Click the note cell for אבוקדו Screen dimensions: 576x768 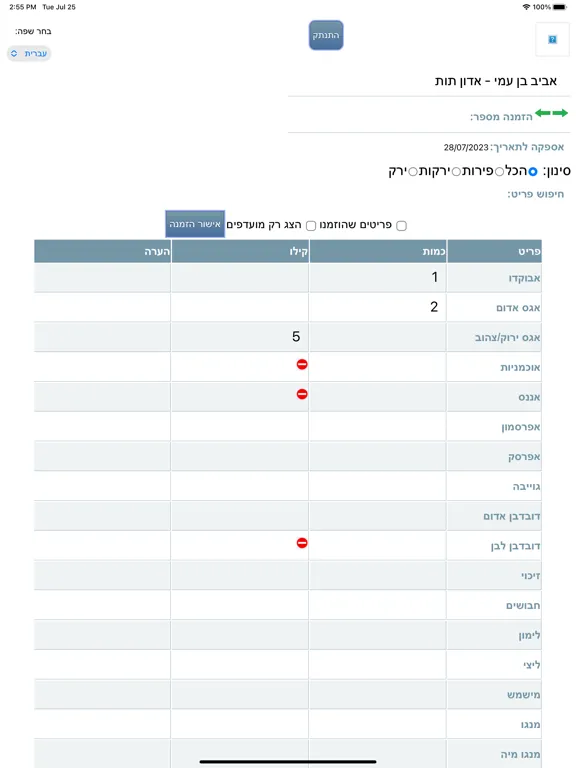click(x=102, y=277)
